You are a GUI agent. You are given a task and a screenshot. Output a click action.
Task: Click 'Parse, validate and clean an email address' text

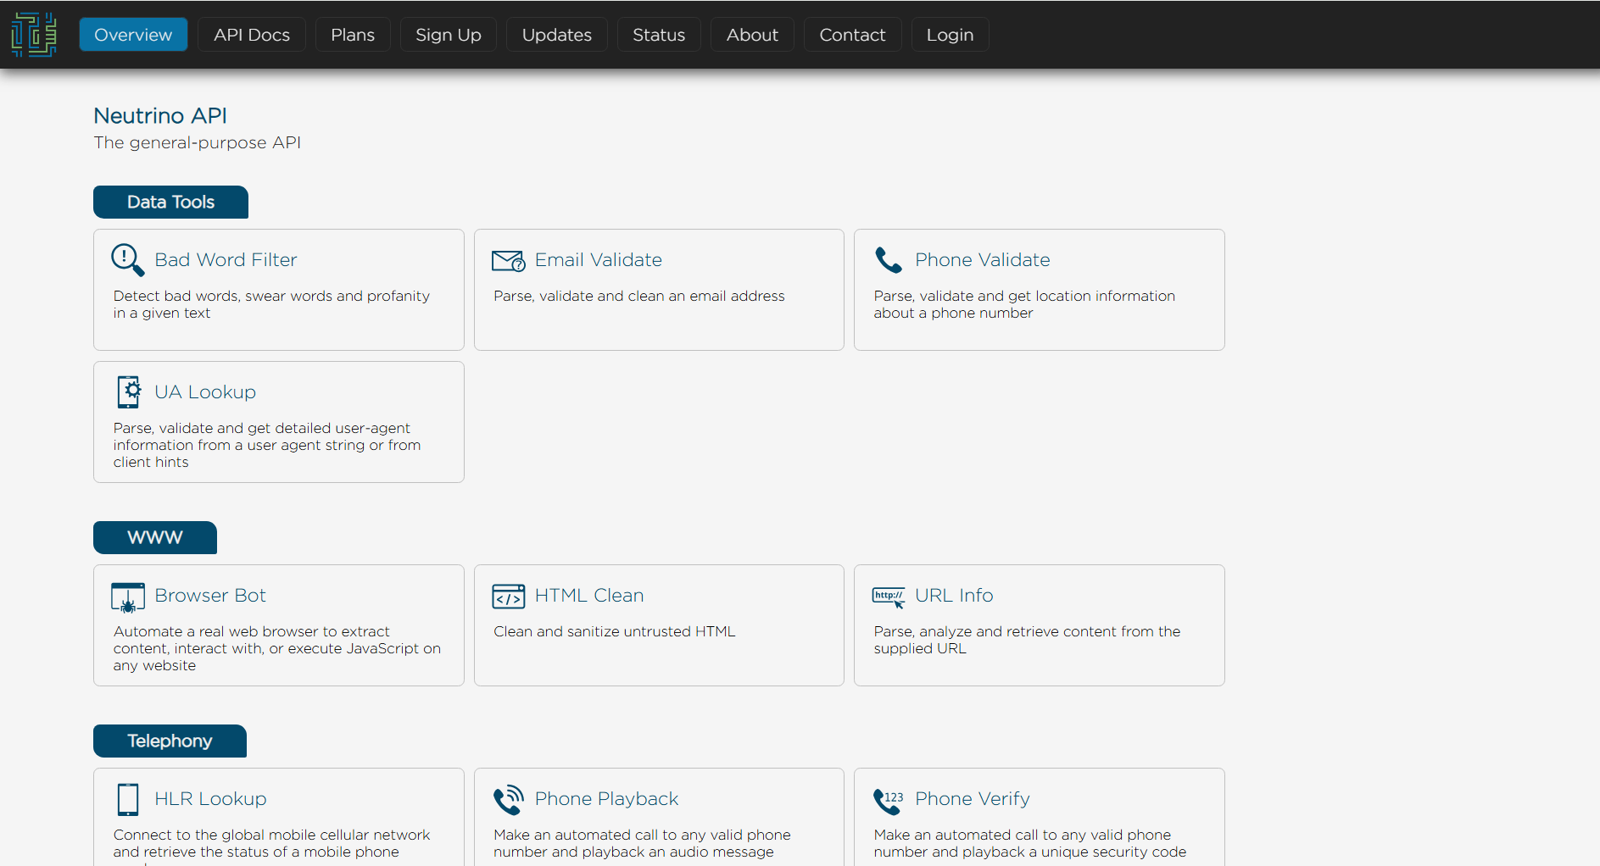[x=639, y=296]
